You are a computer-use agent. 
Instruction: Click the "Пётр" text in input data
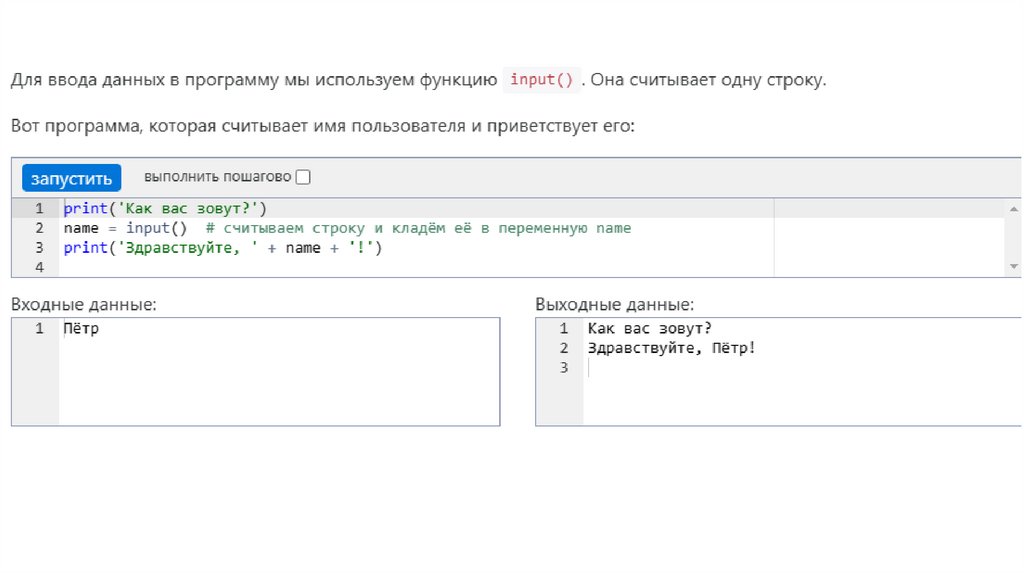click(x=81, y=329)
